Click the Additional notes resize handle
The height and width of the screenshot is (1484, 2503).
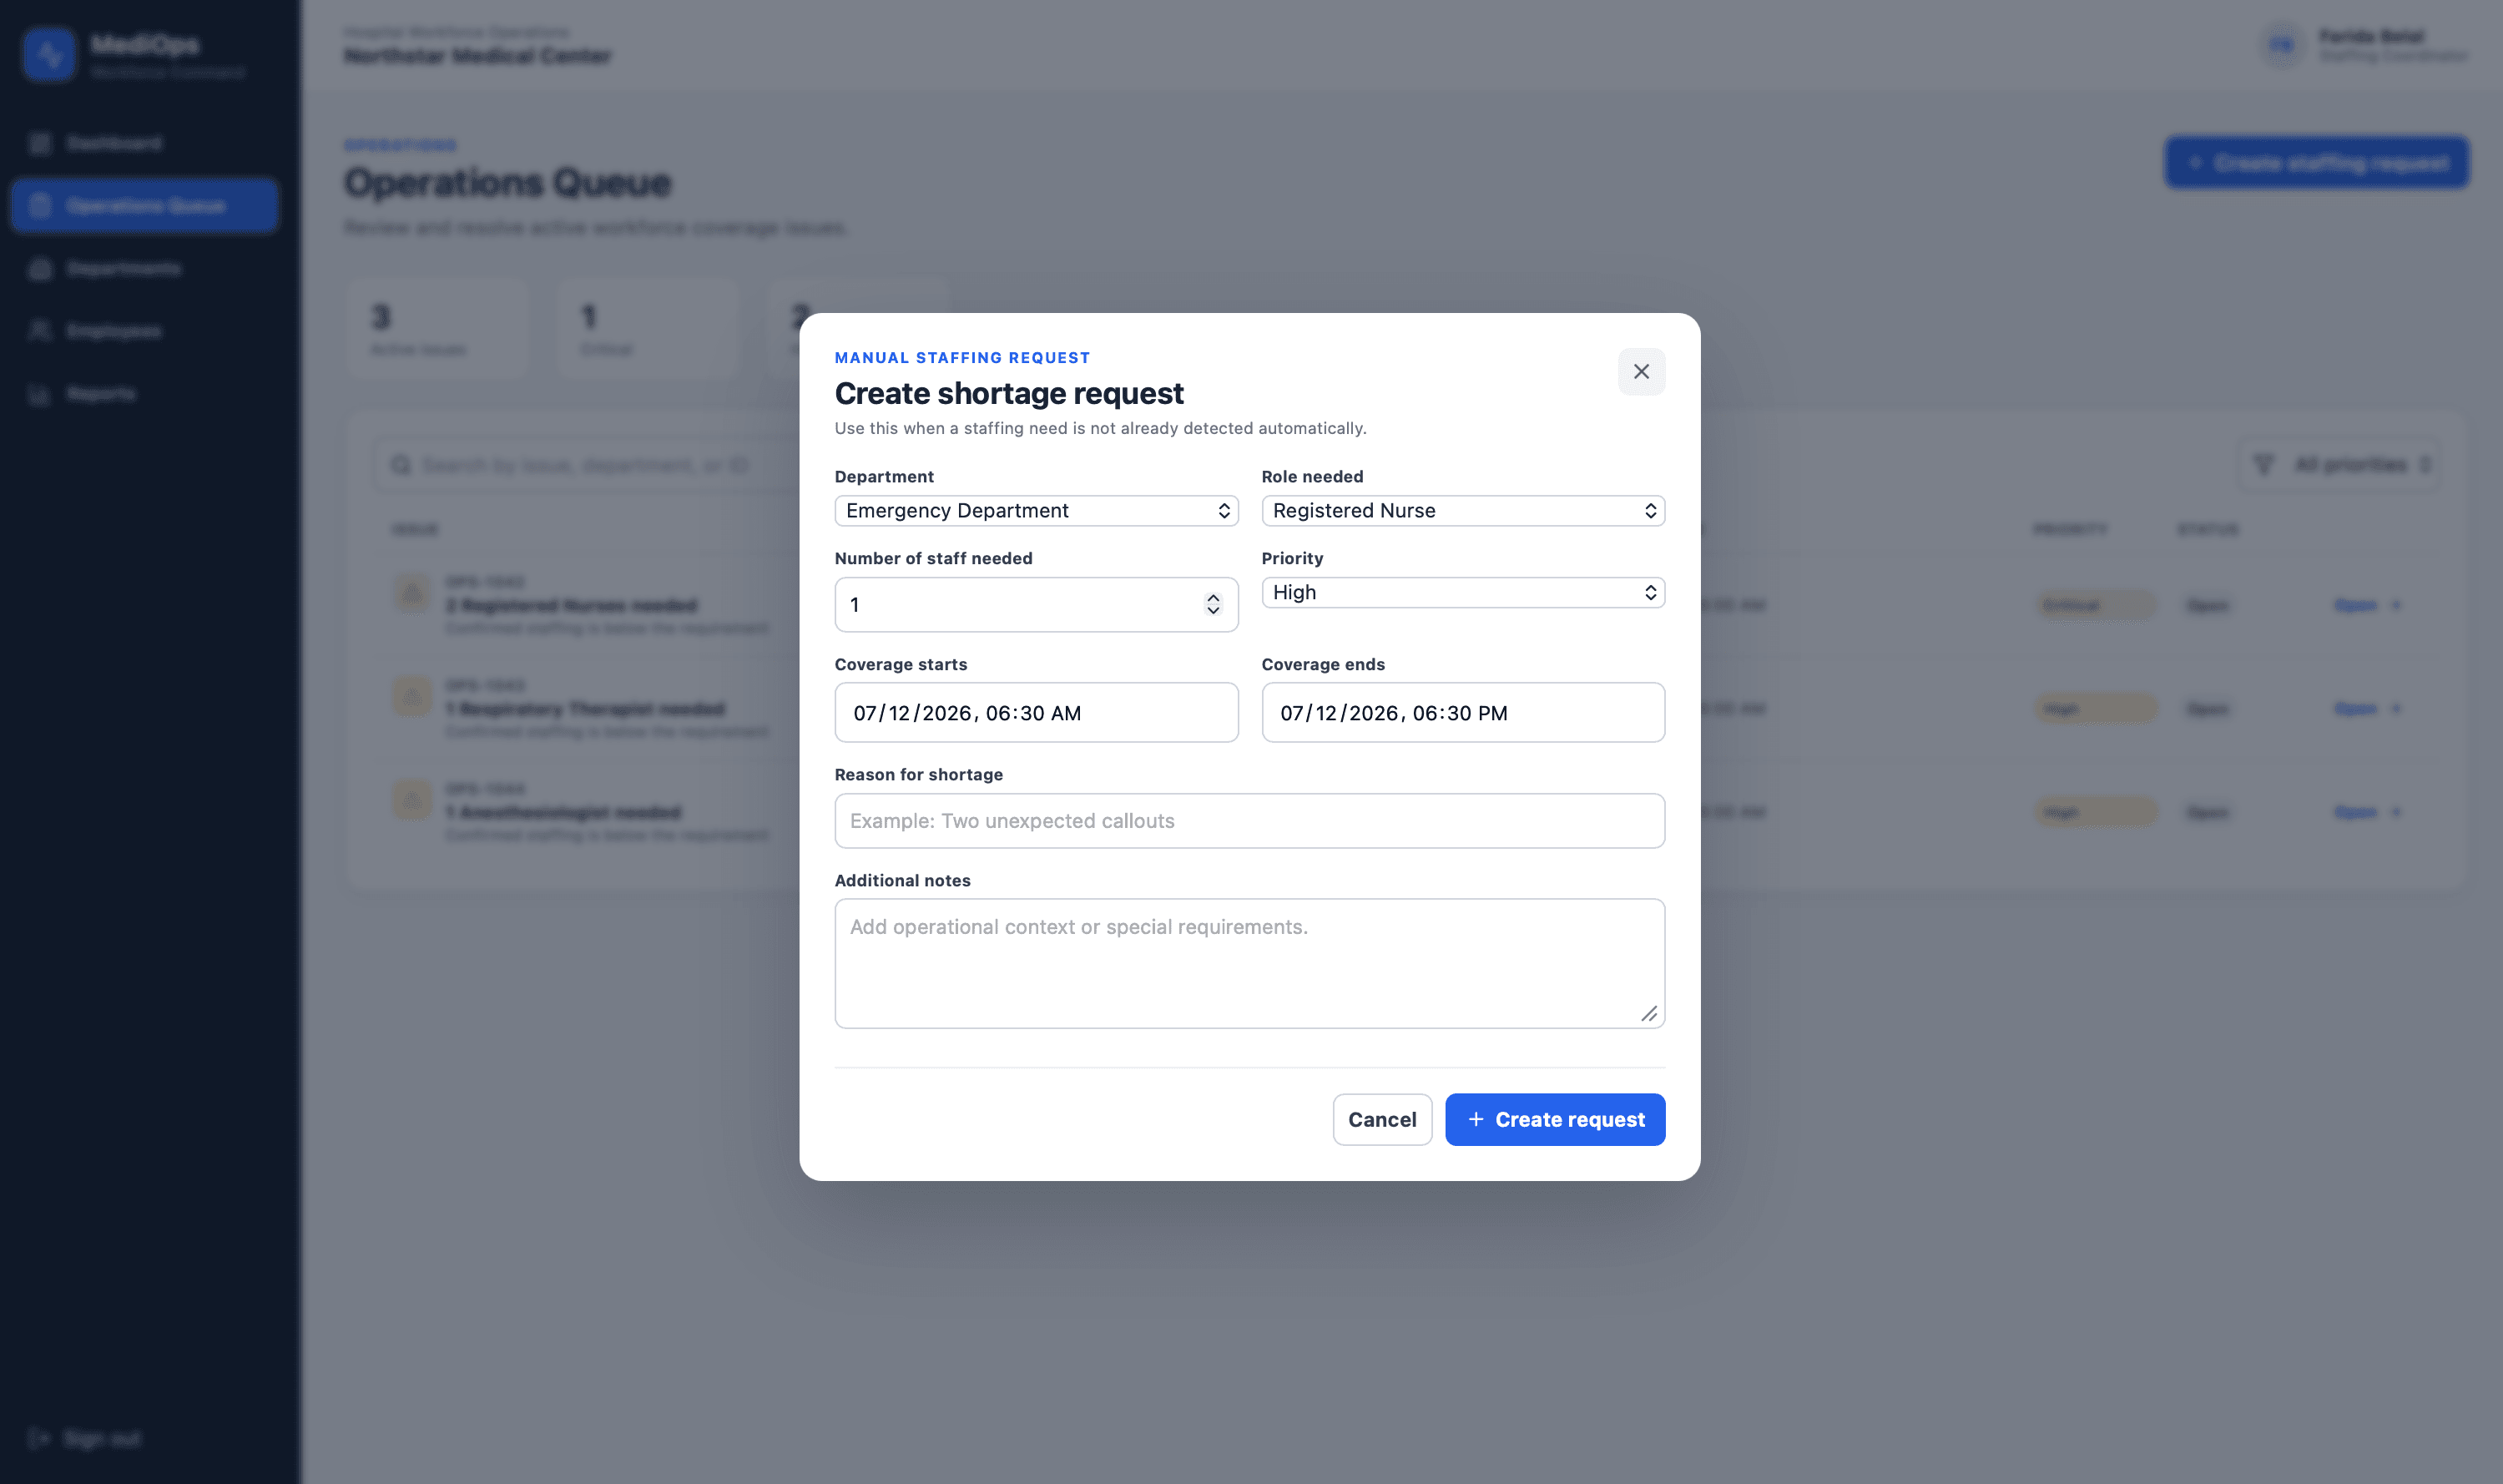pyautogui.click(x=1649, y=1014)
